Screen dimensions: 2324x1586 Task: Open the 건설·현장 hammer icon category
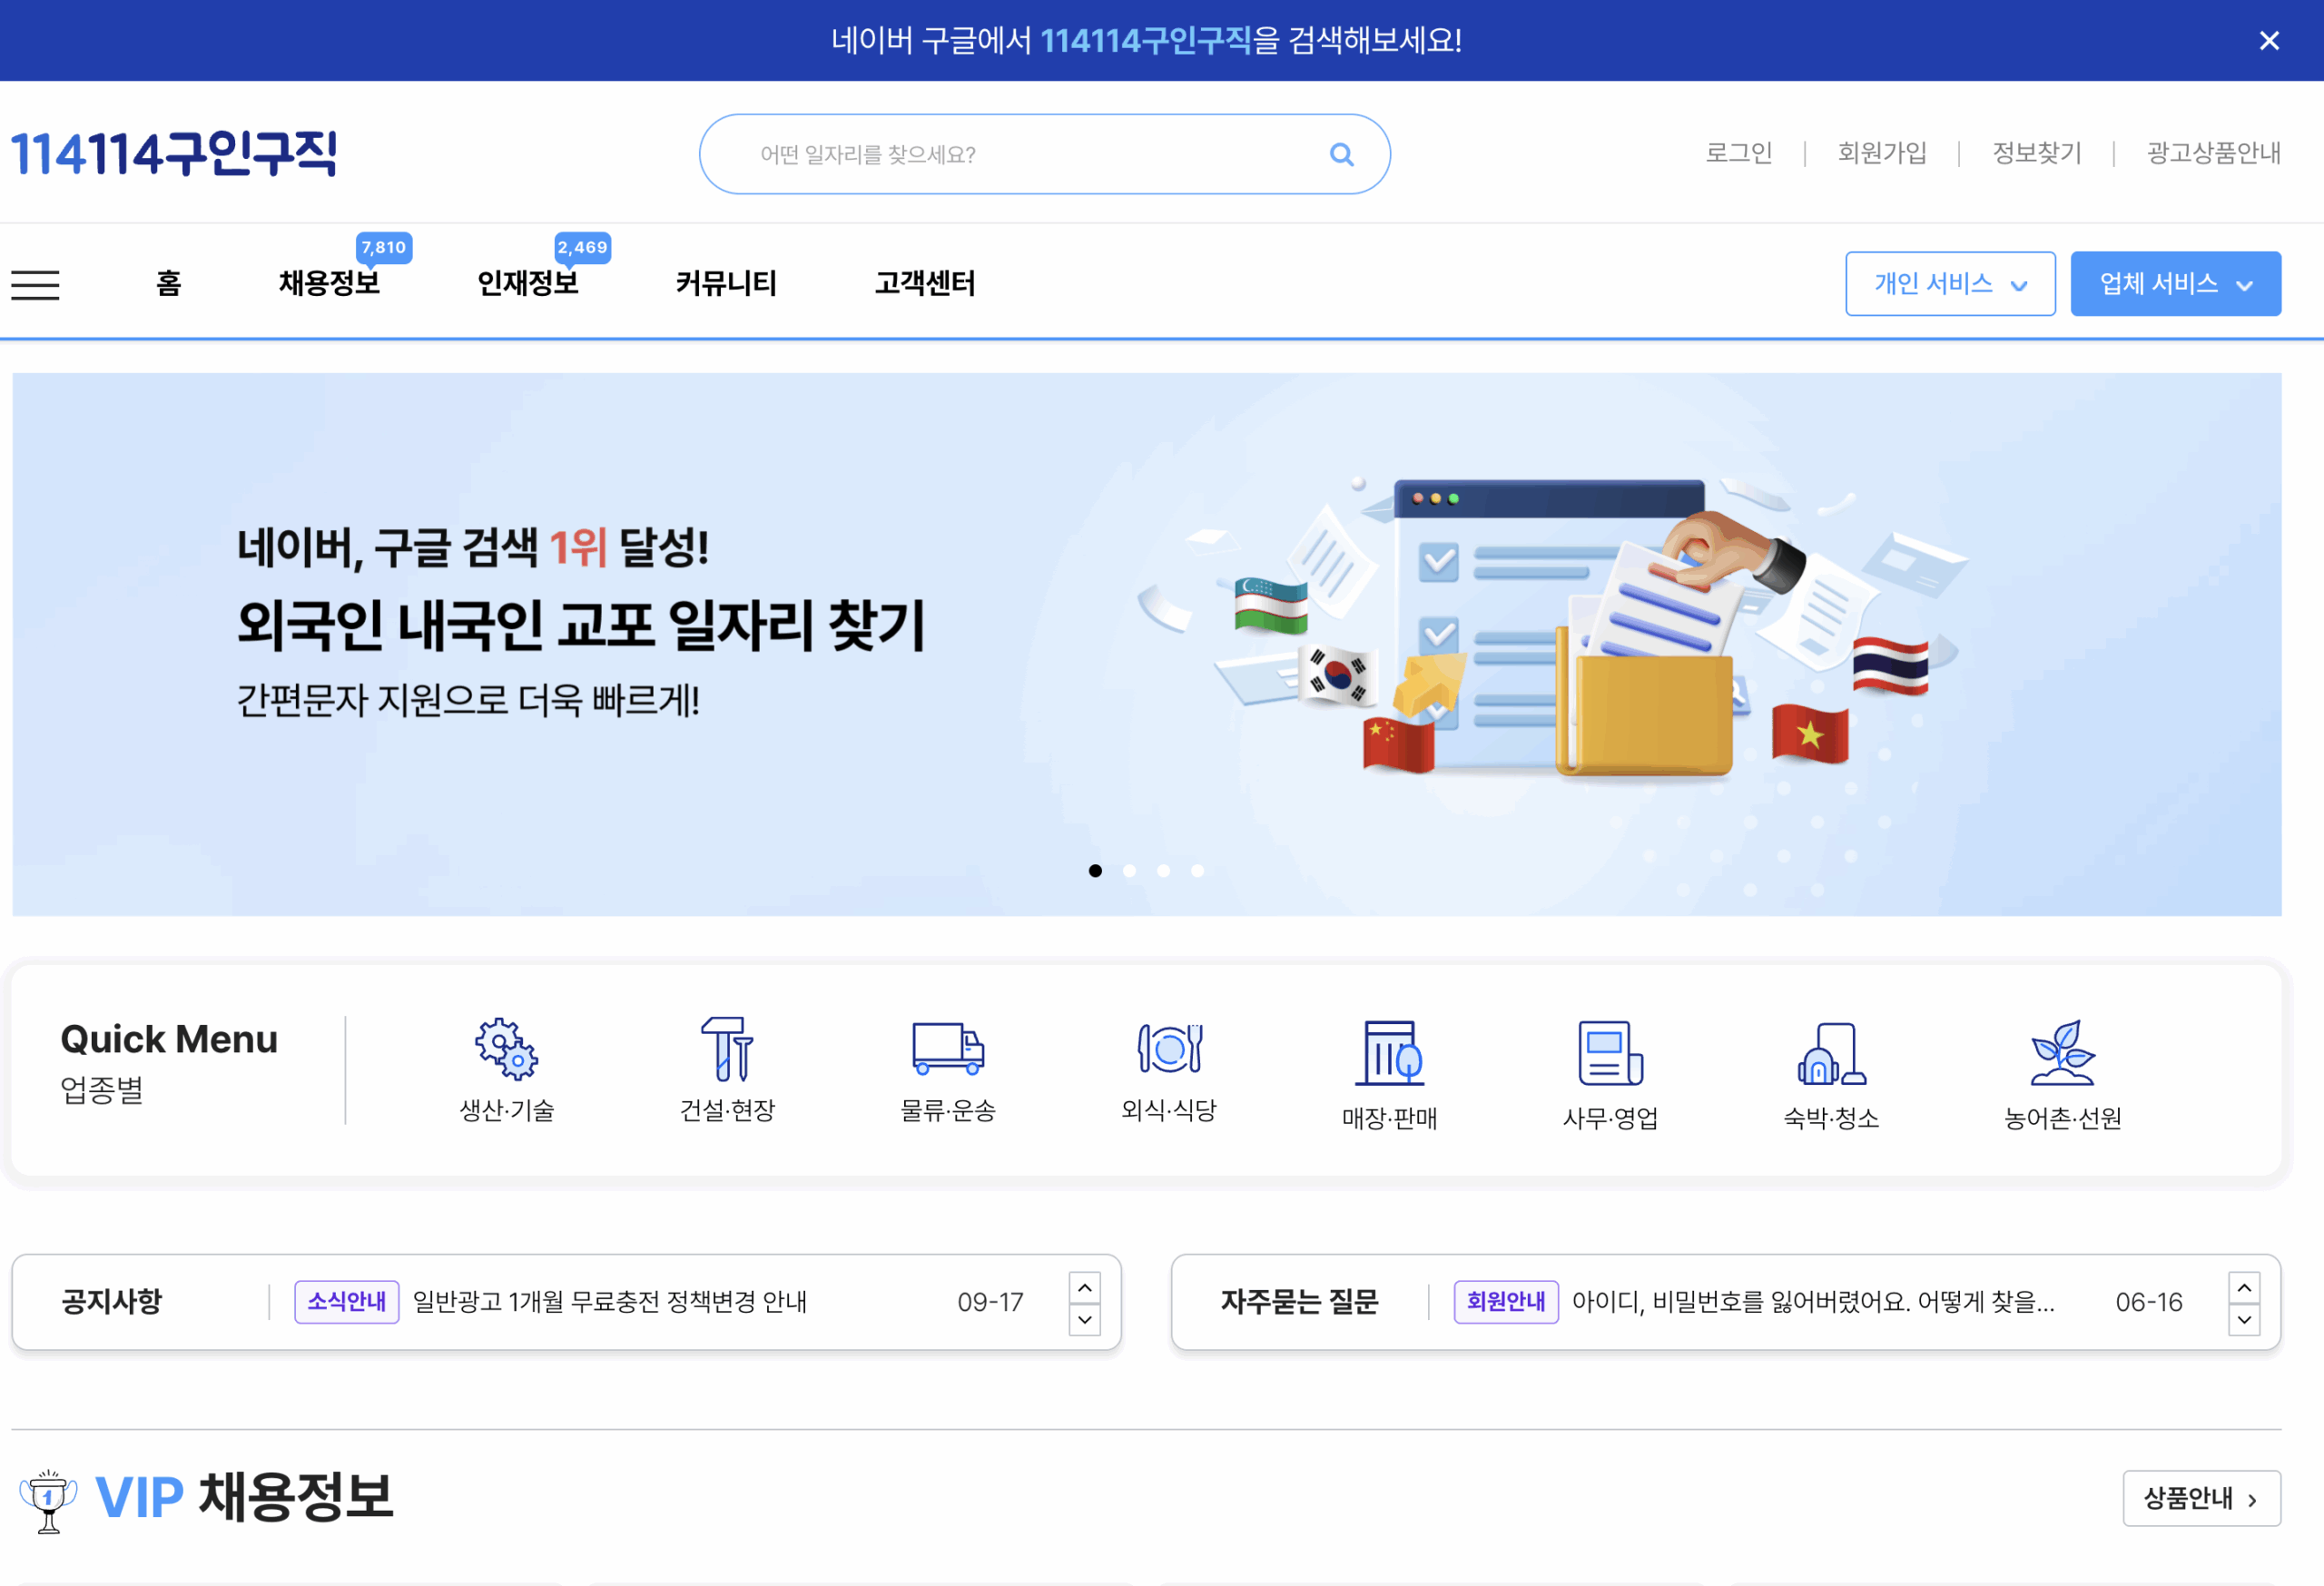pos(727,1049)
